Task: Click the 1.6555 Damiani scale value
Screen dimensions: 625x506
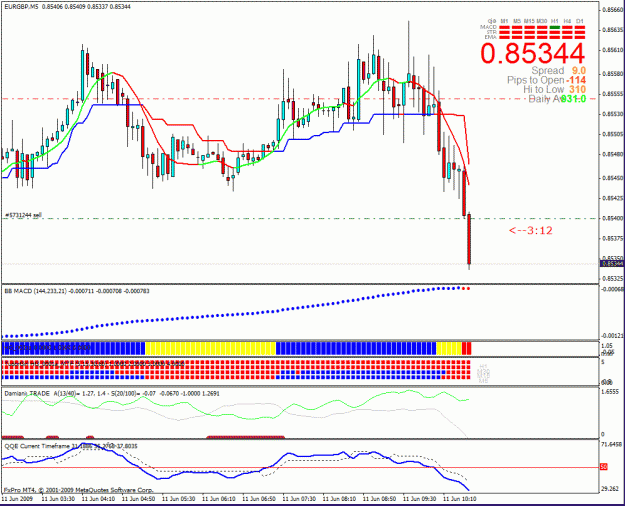Action: pos(610,392)
